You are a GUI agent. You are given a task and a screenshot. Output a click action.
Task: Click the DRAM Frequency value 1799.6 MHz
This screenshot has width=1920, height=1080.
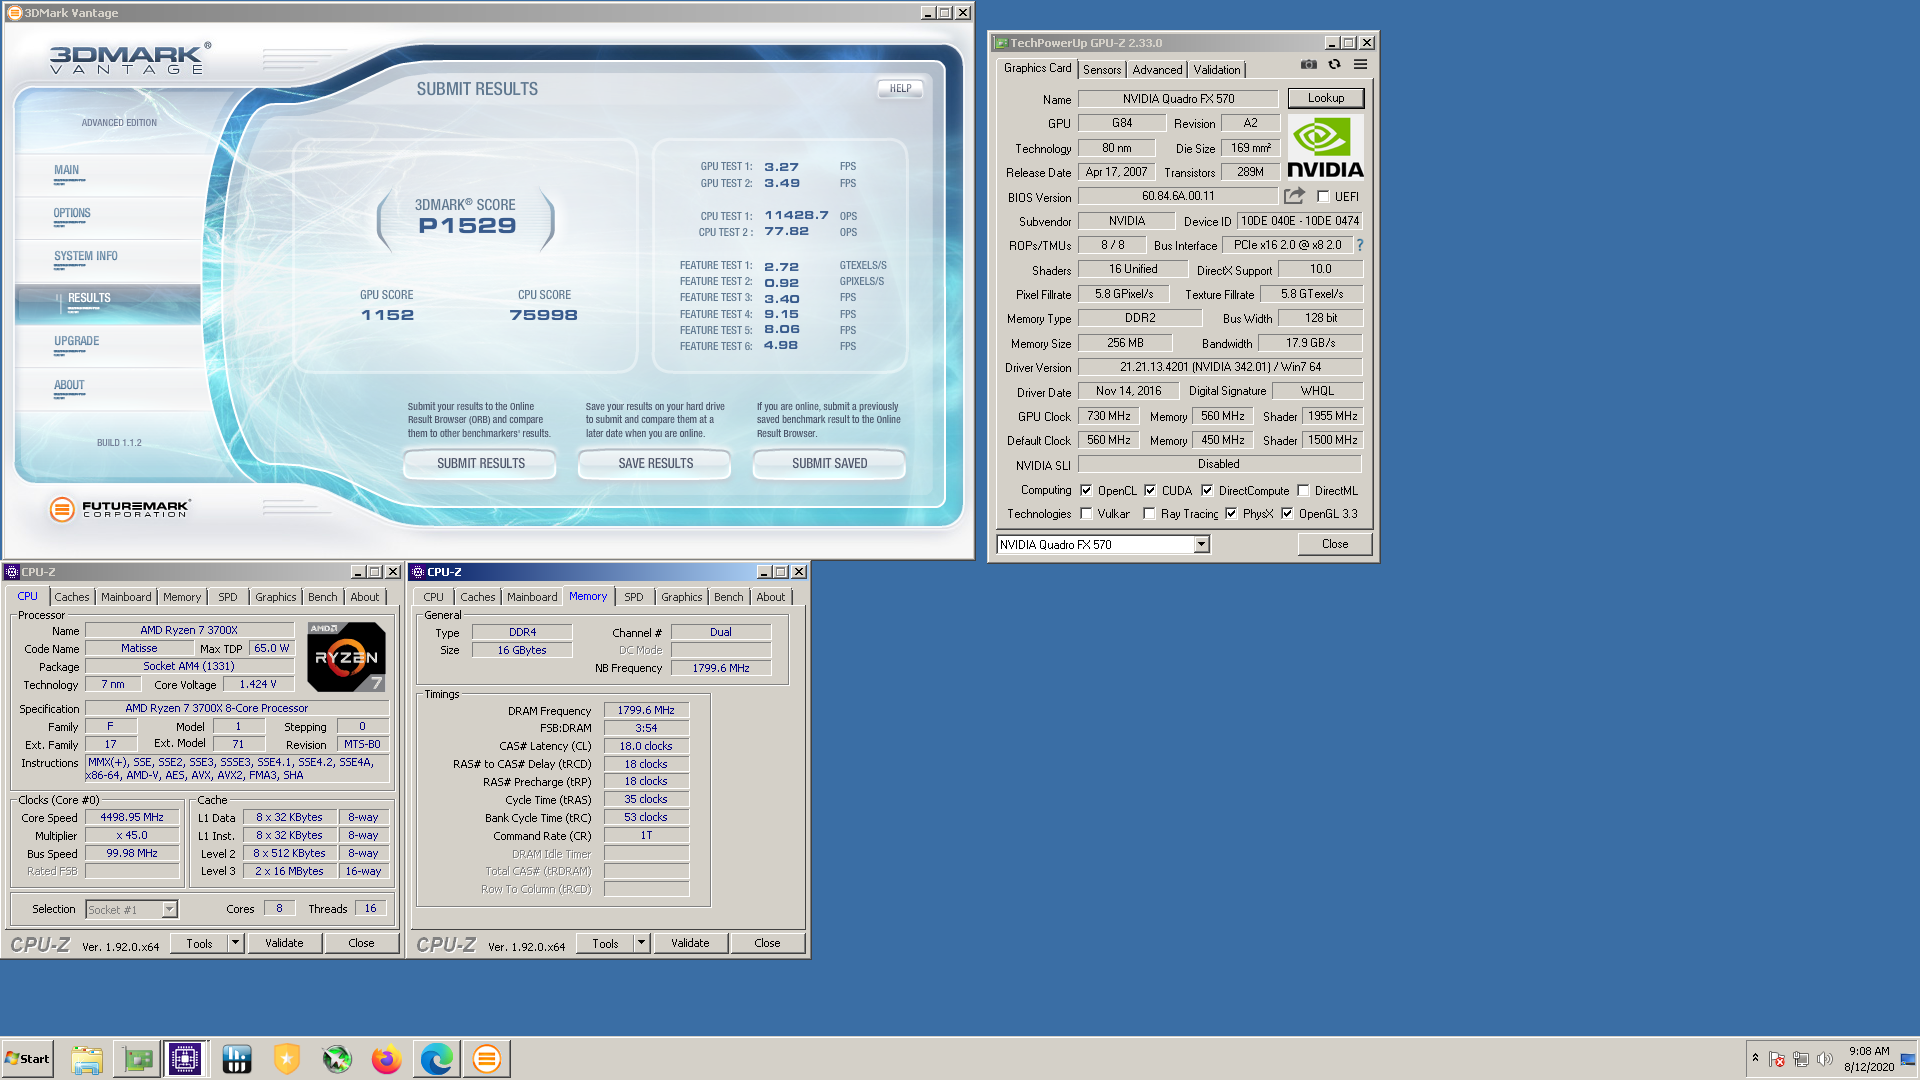click(x=646, y=710)
